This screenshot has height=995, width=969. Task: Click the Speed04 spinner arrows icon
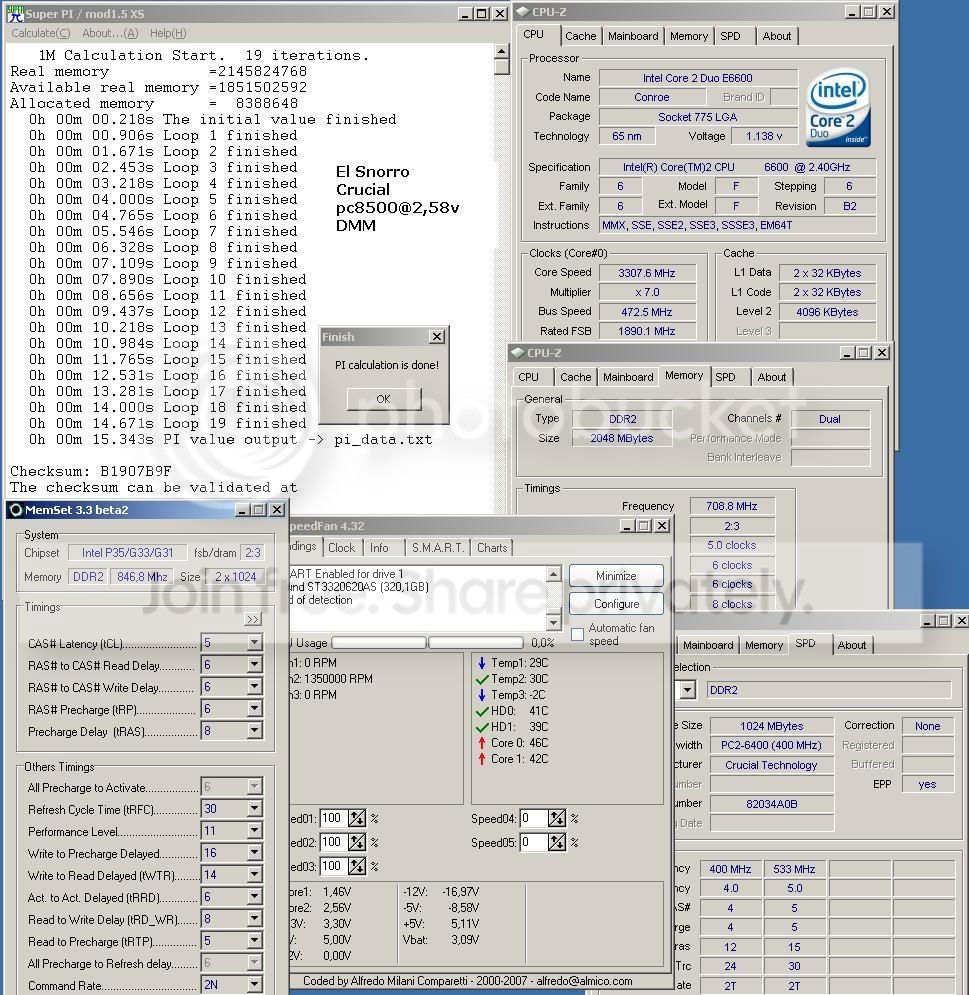click(x=557, y=819)
